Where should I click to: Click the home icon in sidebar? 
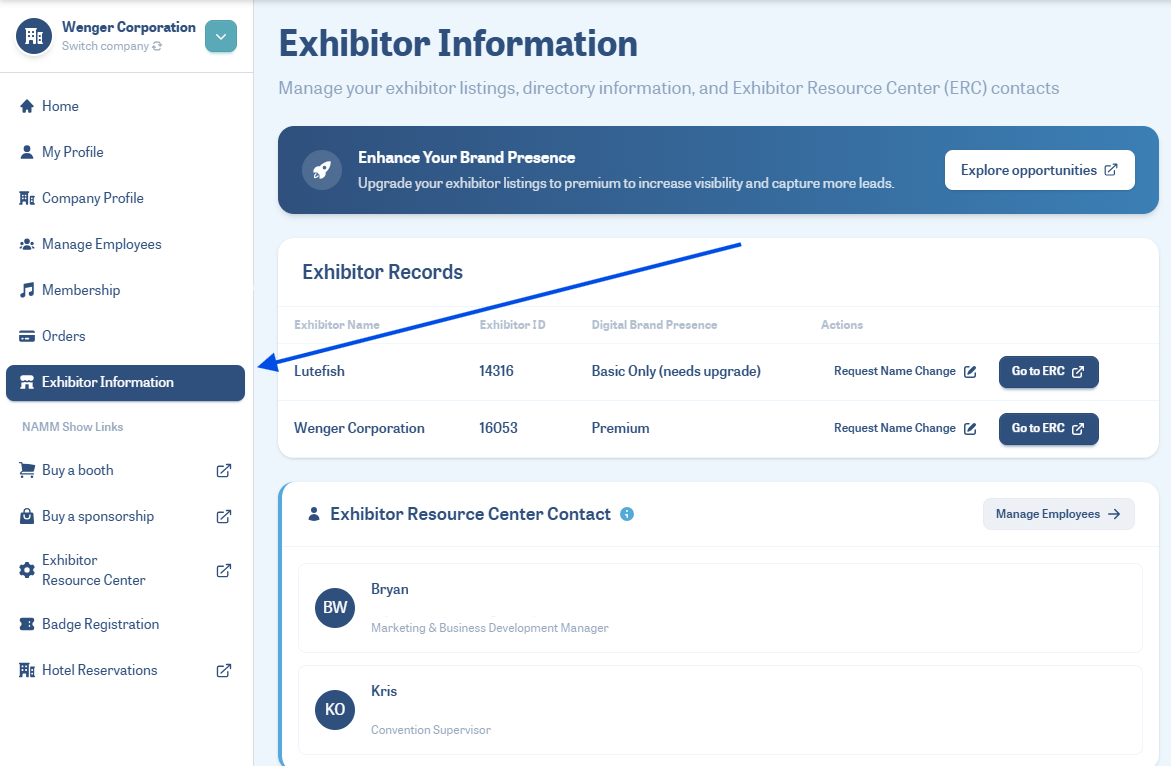tap(27, 106)
